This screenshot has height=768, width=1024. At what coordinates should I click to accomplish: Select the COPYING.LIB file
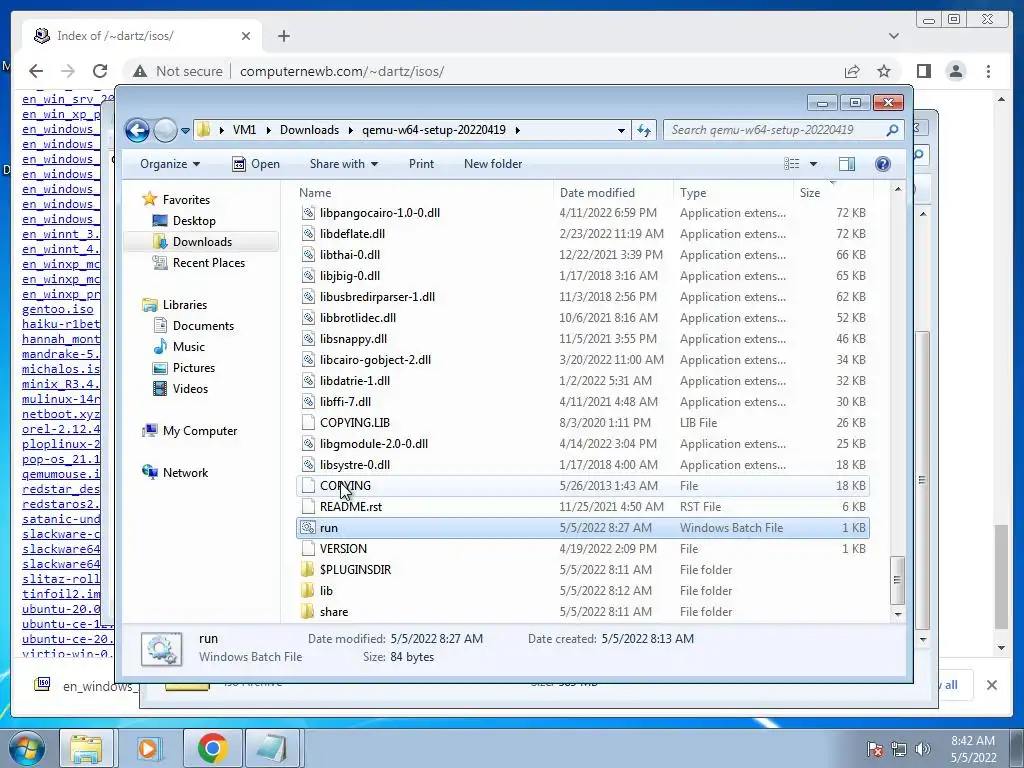[x=355, y=423]
